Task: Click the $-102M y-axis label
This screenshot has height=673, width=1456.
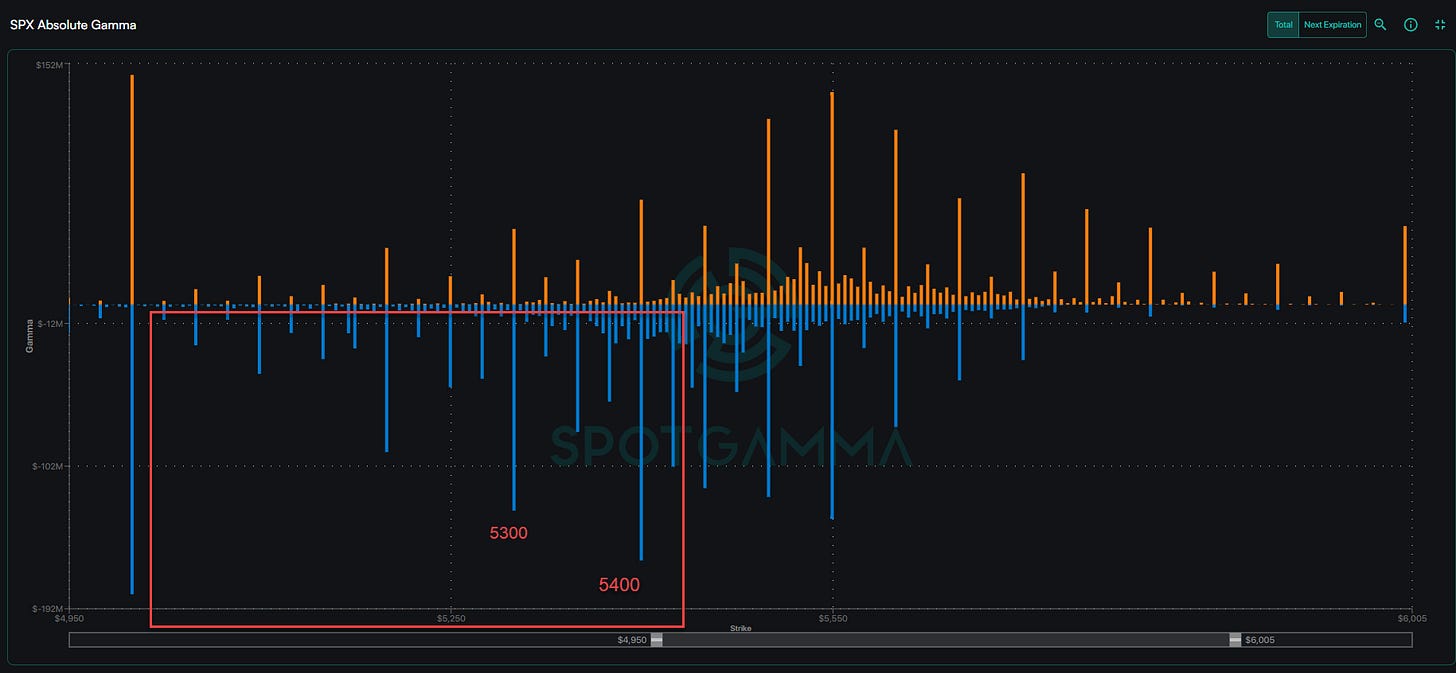Action: 48,466
